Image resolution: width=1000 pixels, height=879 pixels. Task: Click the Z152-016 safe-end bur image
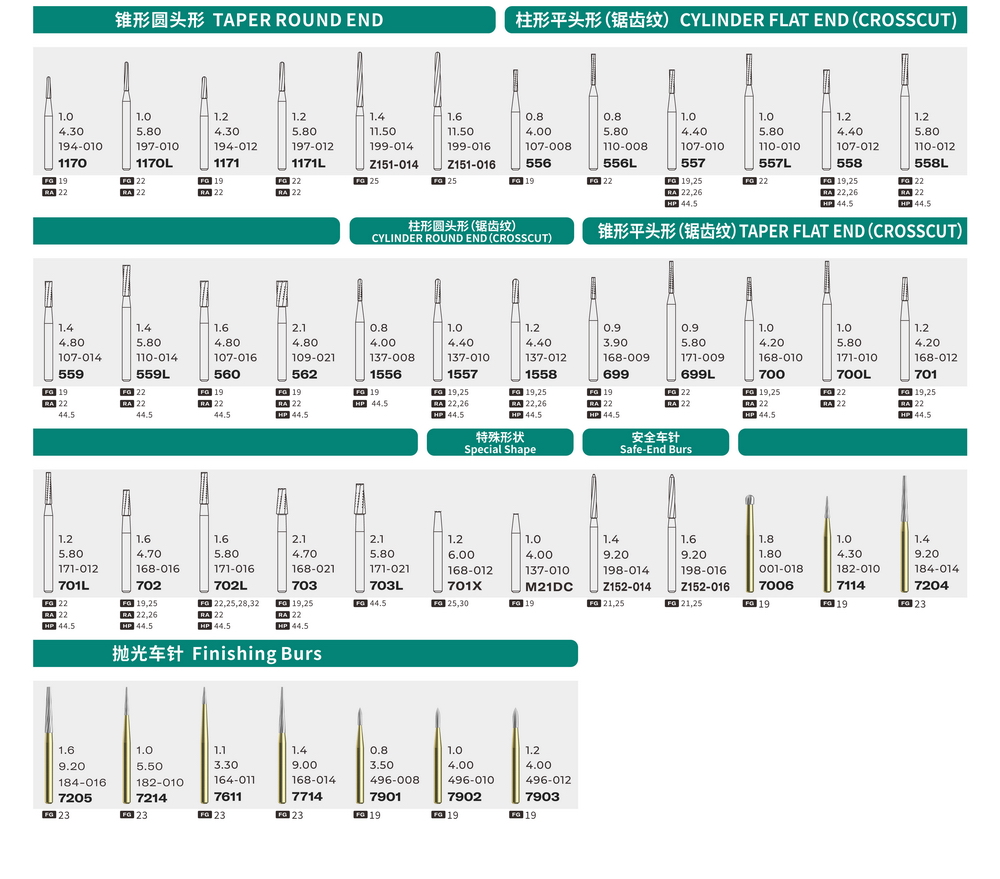pyautogui.click(x=671, y=535)
